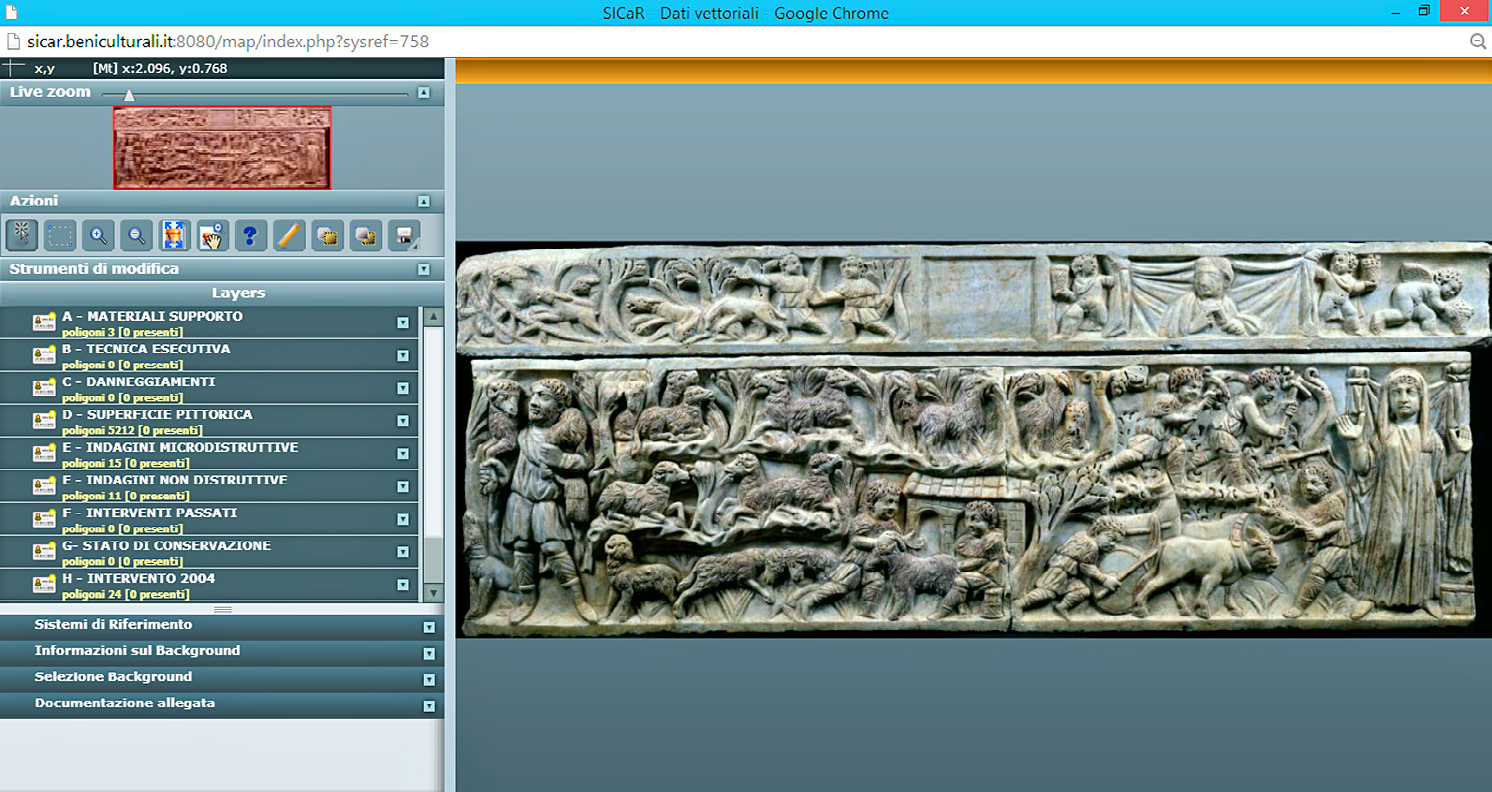Click the text 'poligoni 11 [0 presenti]'

[125, 496]
